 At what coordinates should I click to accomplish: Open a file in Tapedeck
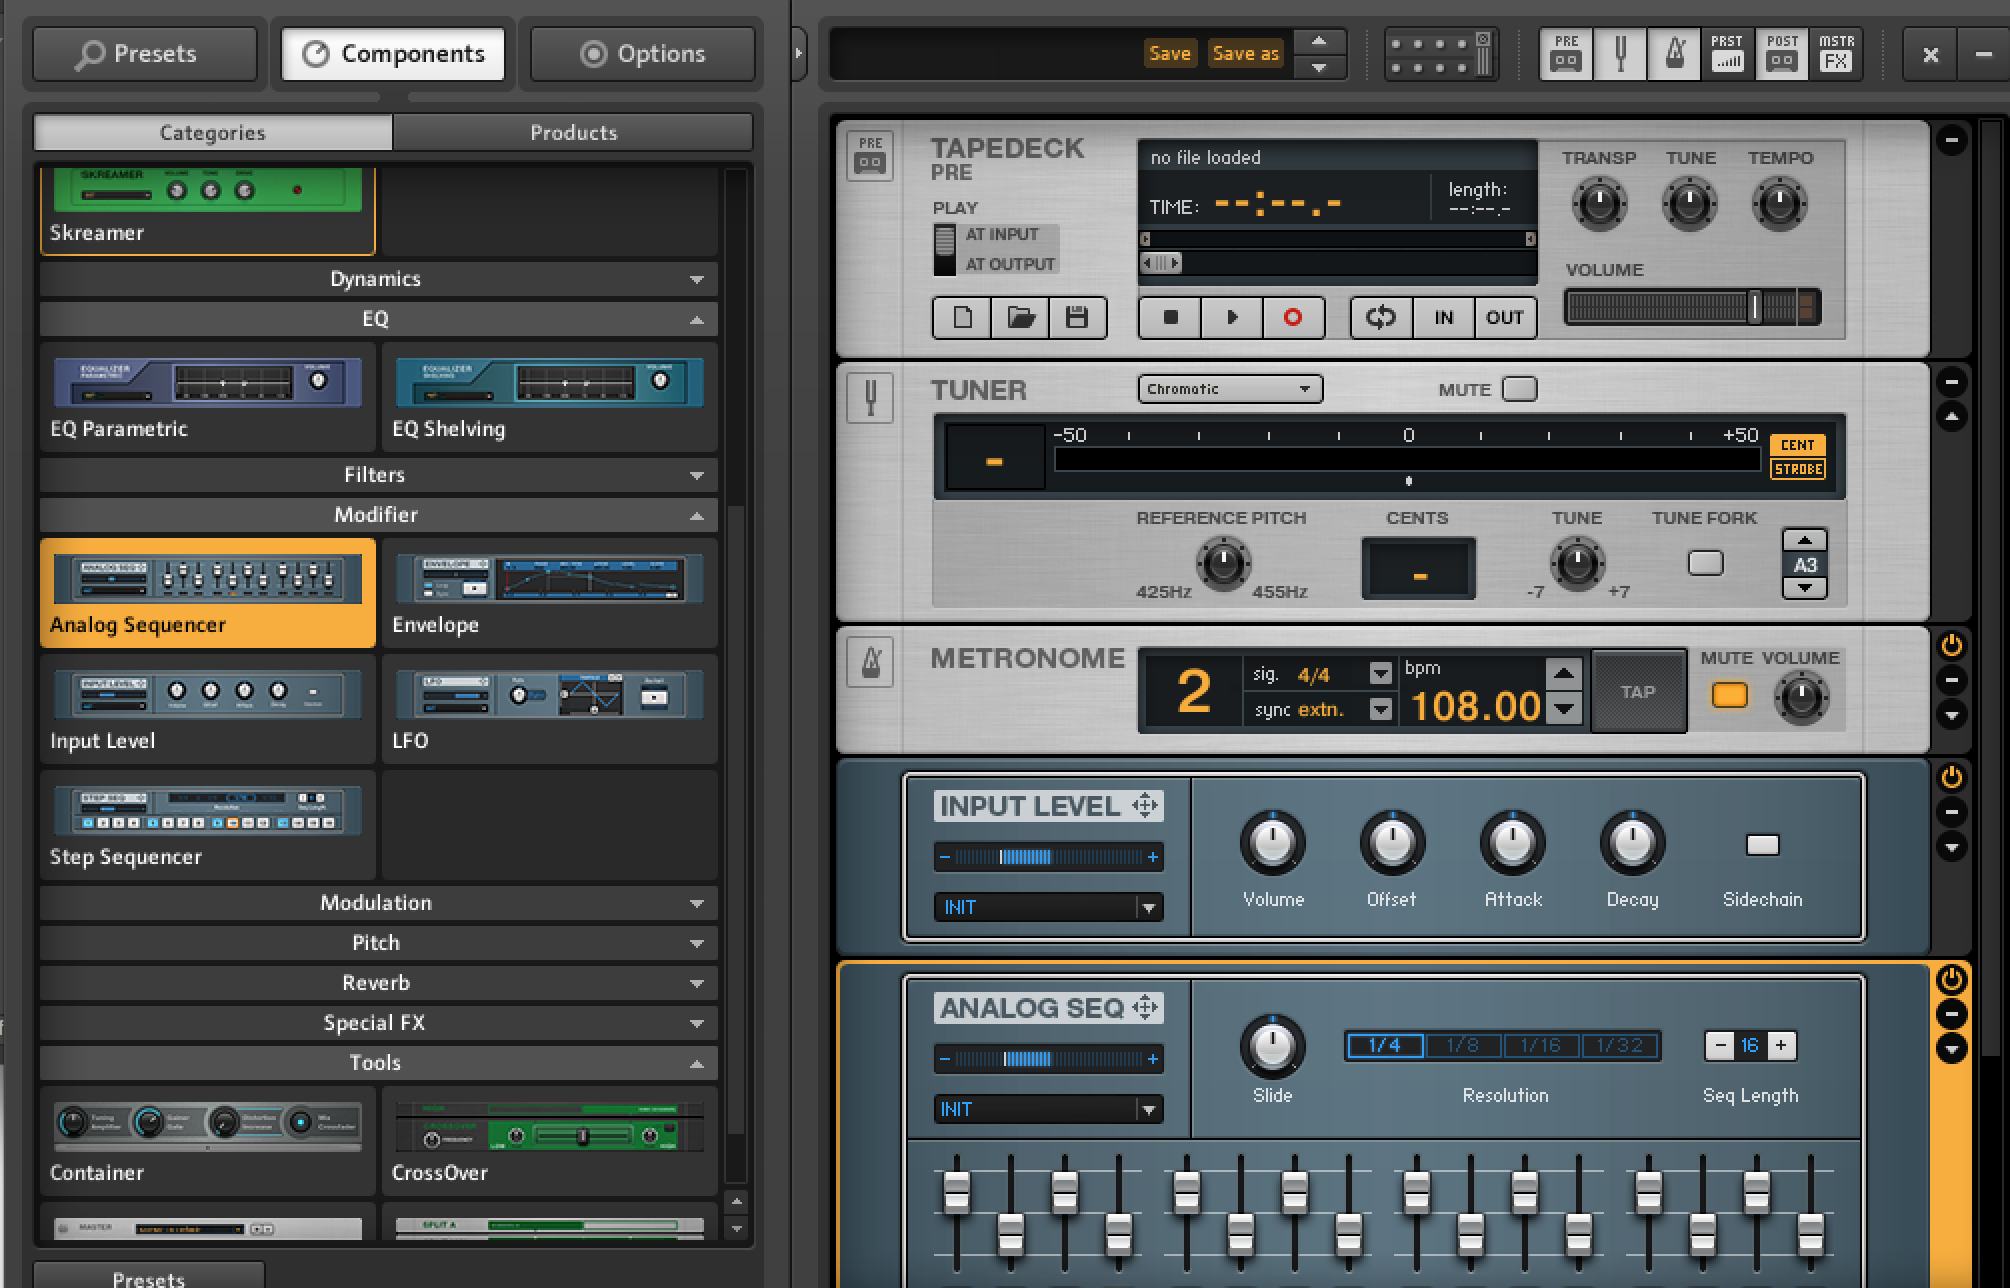tap(1020, 318)
